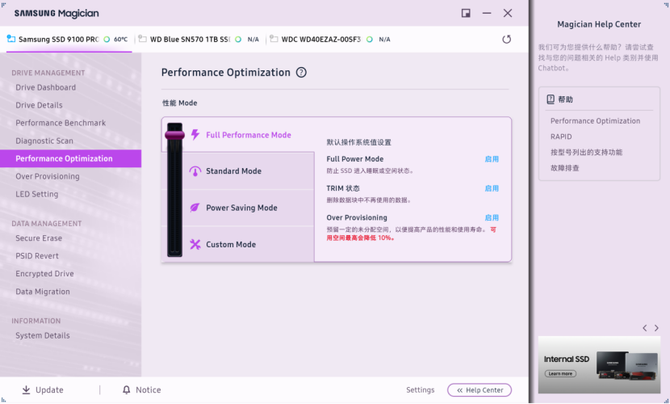Click the 60°C temperature reading
This screenshot has height=404, width=670.
pyautogui.click(x=120, y=39)
